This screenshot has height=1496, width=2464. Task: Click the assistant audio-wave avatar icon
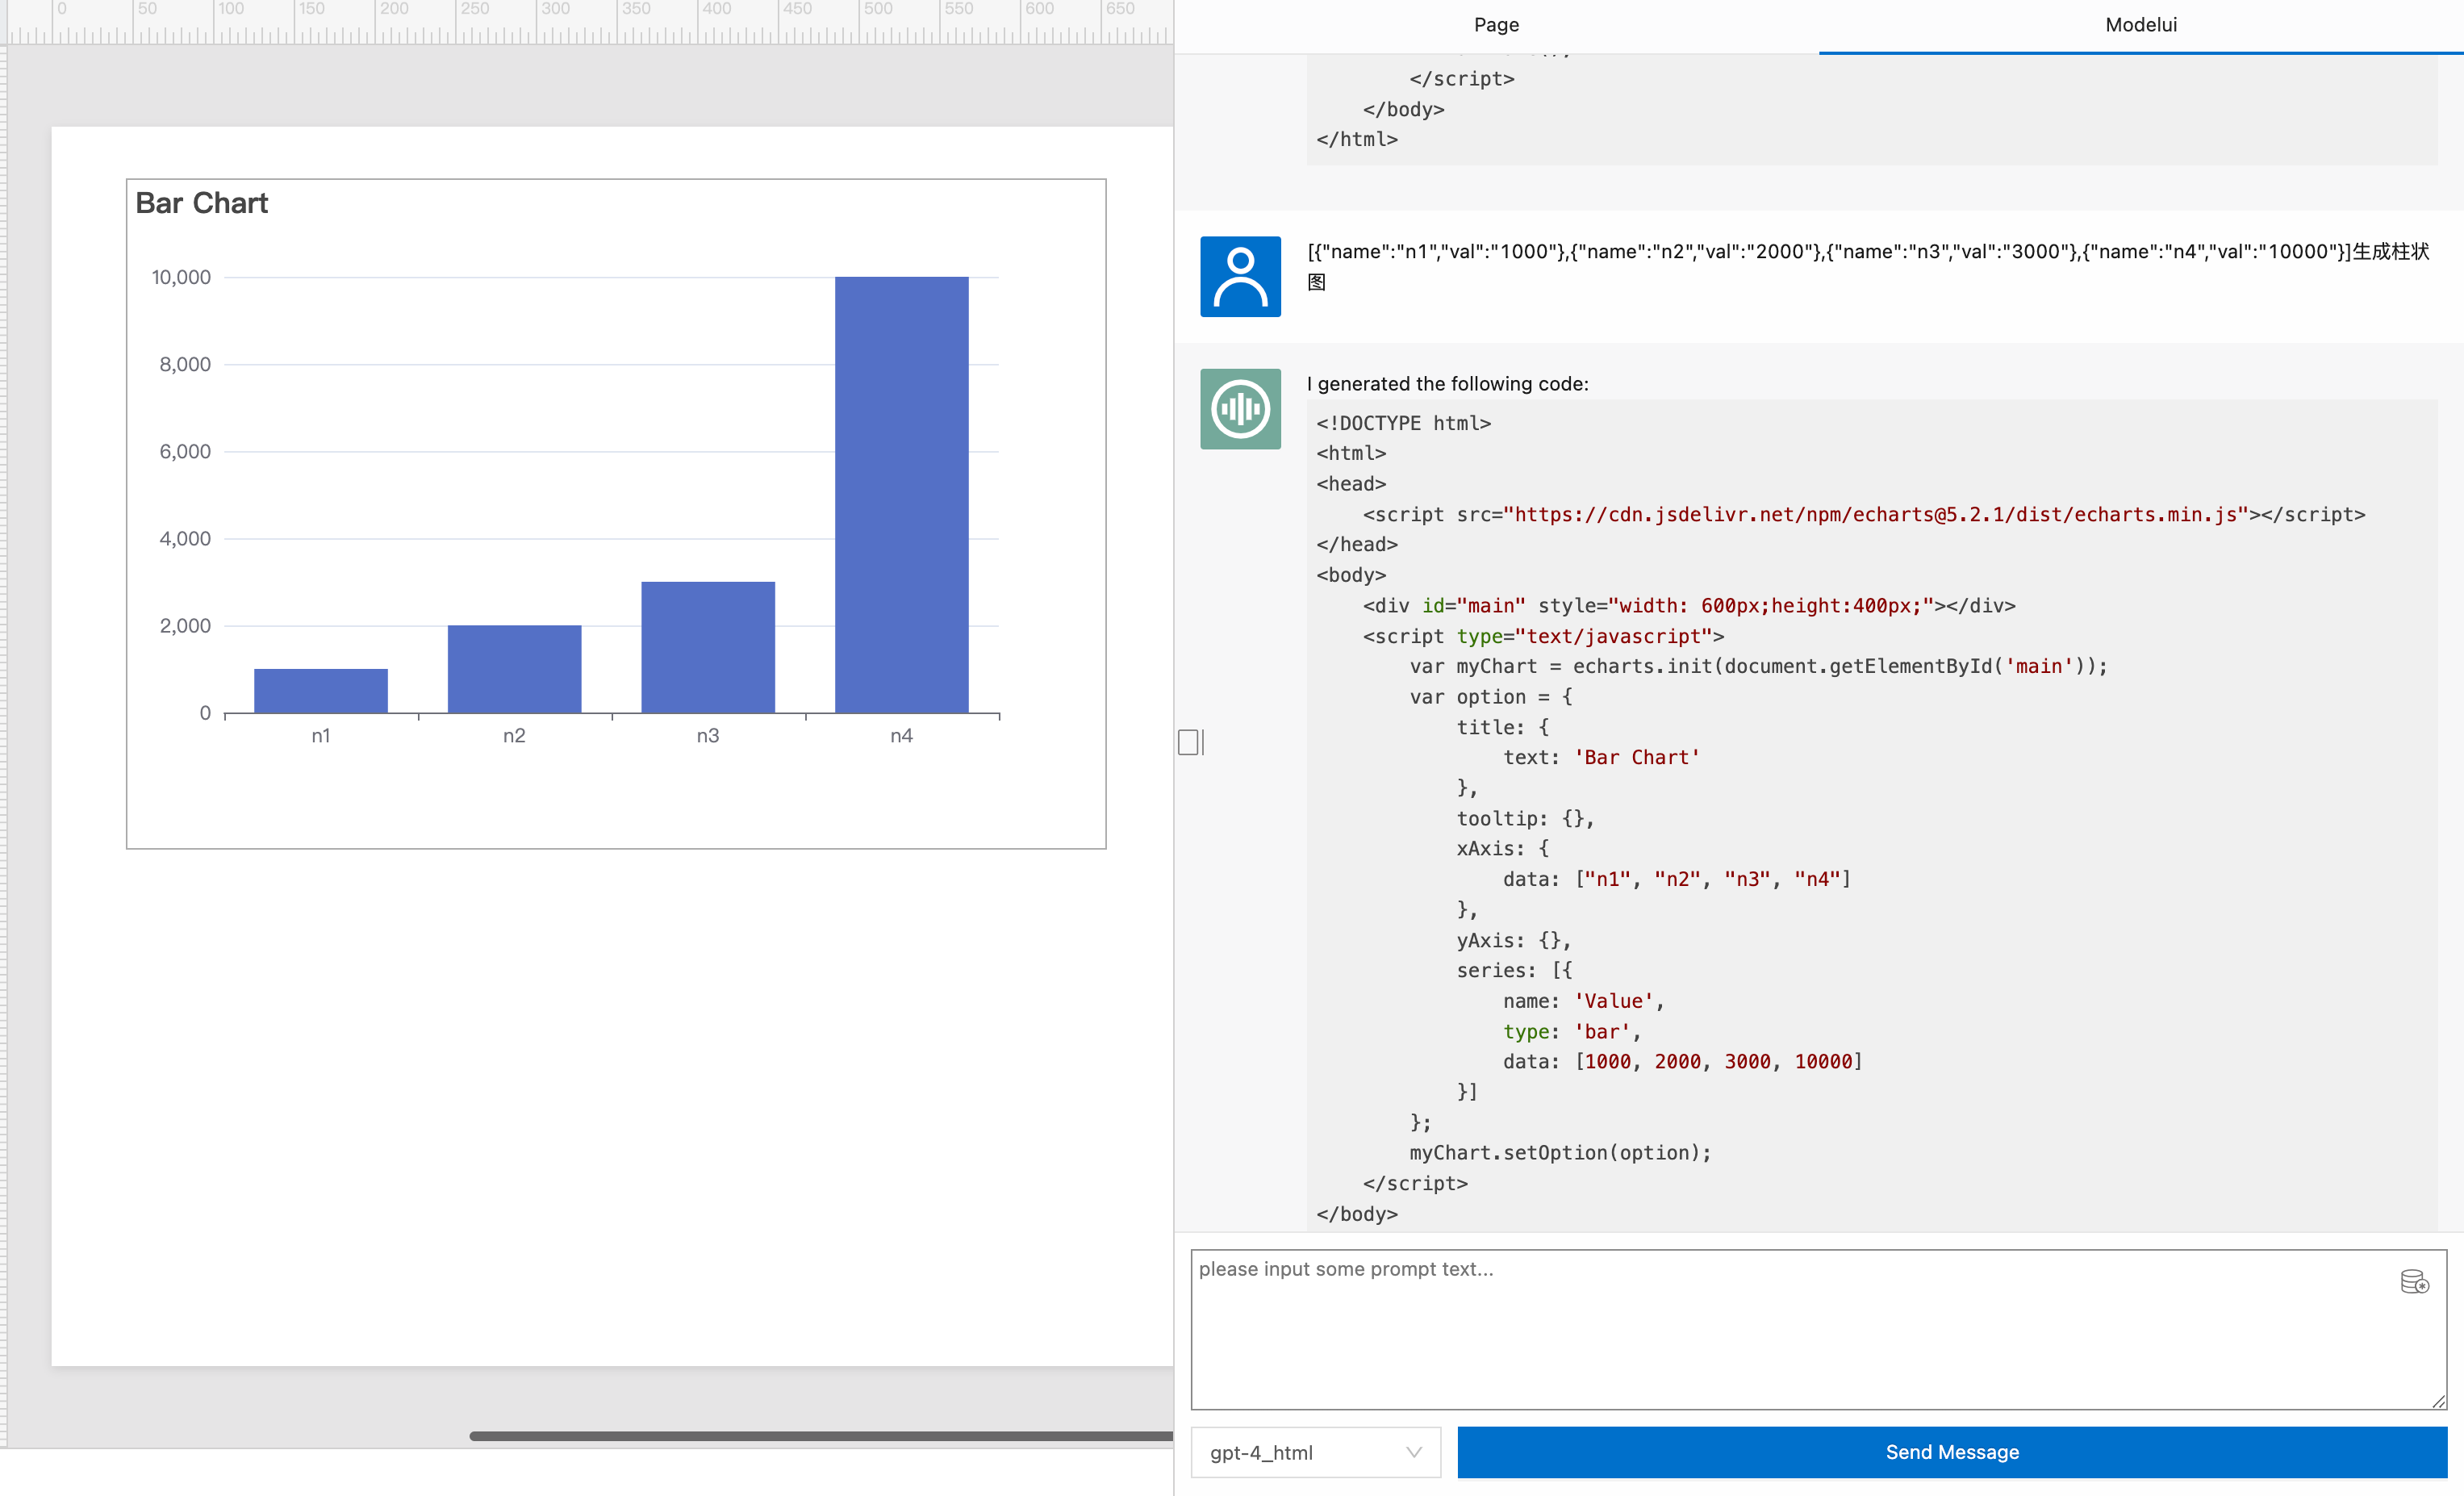1240,409
